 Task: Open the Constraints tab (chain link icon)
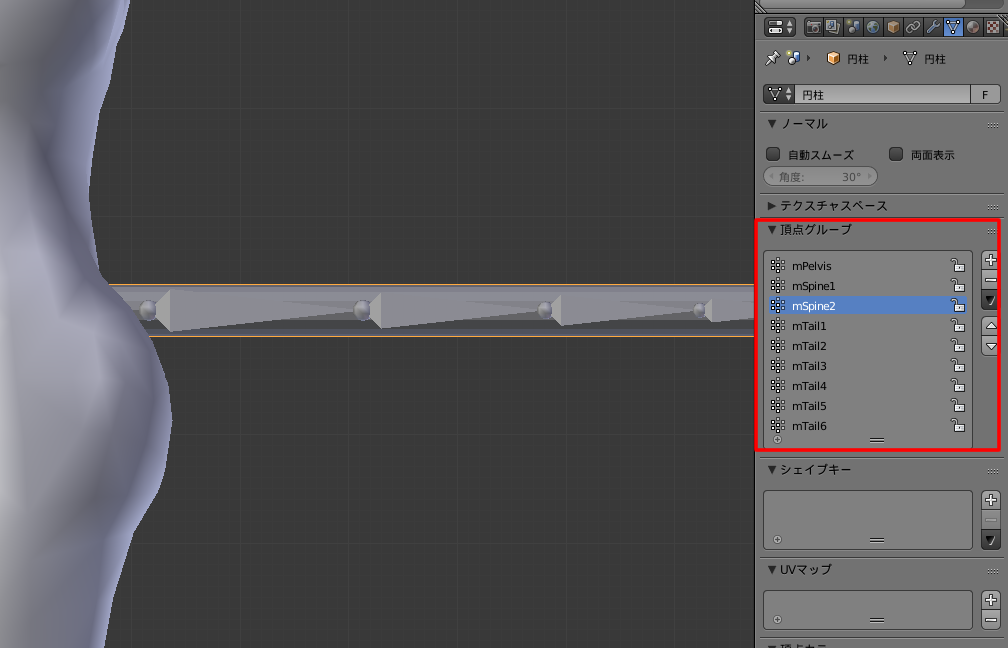[913, 27]
